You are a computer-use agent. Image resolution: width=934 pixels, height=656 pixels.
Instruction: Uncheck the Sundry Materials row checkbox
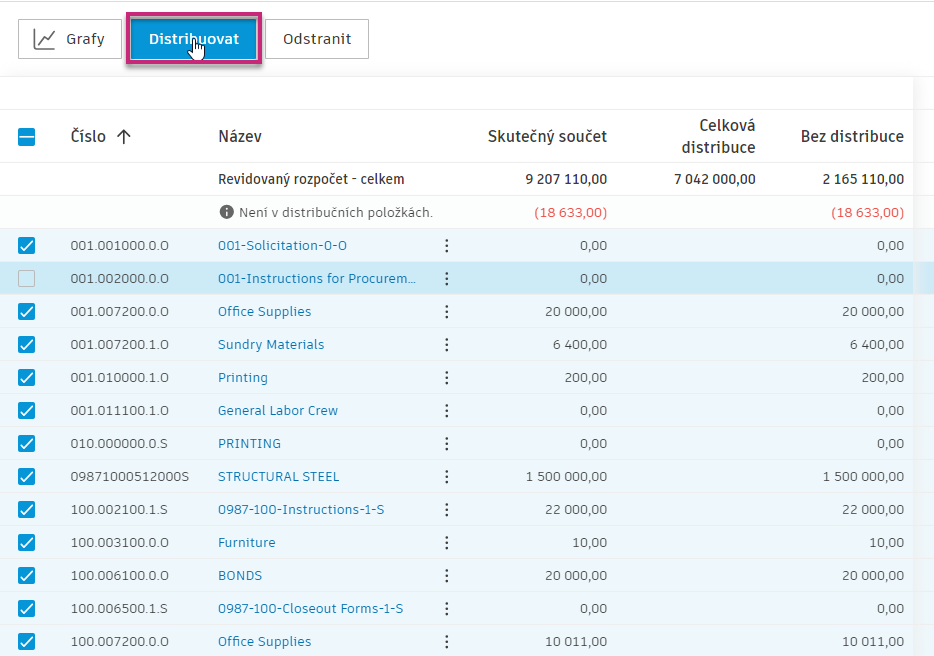tap(26, 344)
